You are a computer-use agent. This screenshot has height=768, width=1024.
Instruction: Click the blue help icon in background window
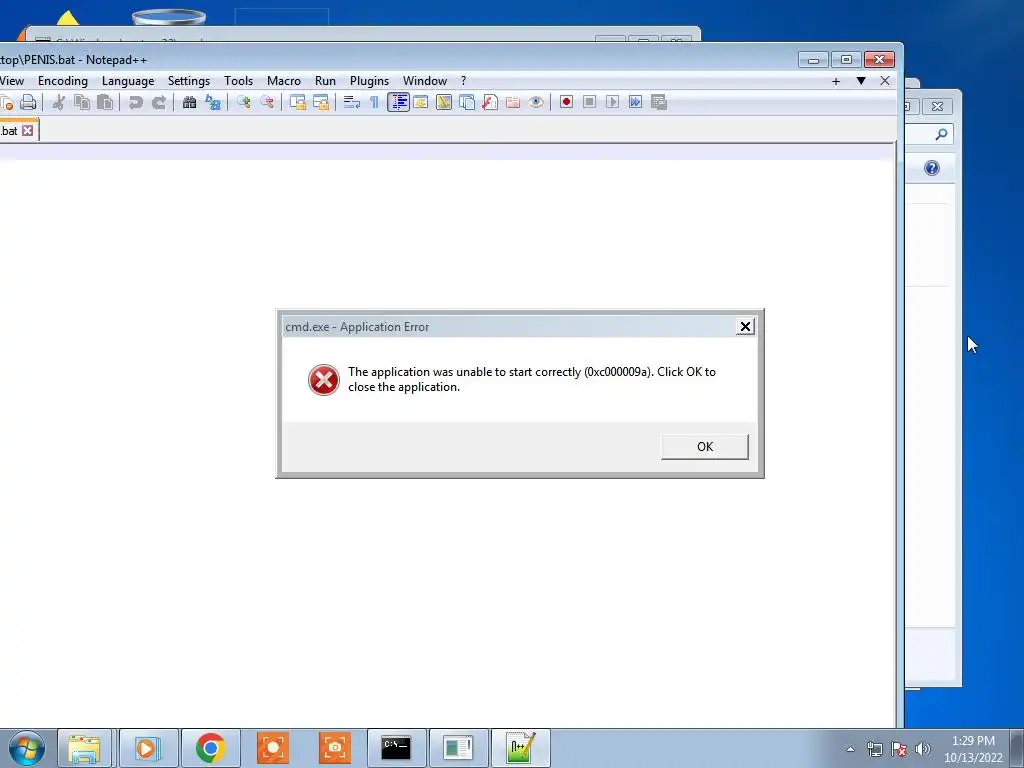click(x=932, y=168)
